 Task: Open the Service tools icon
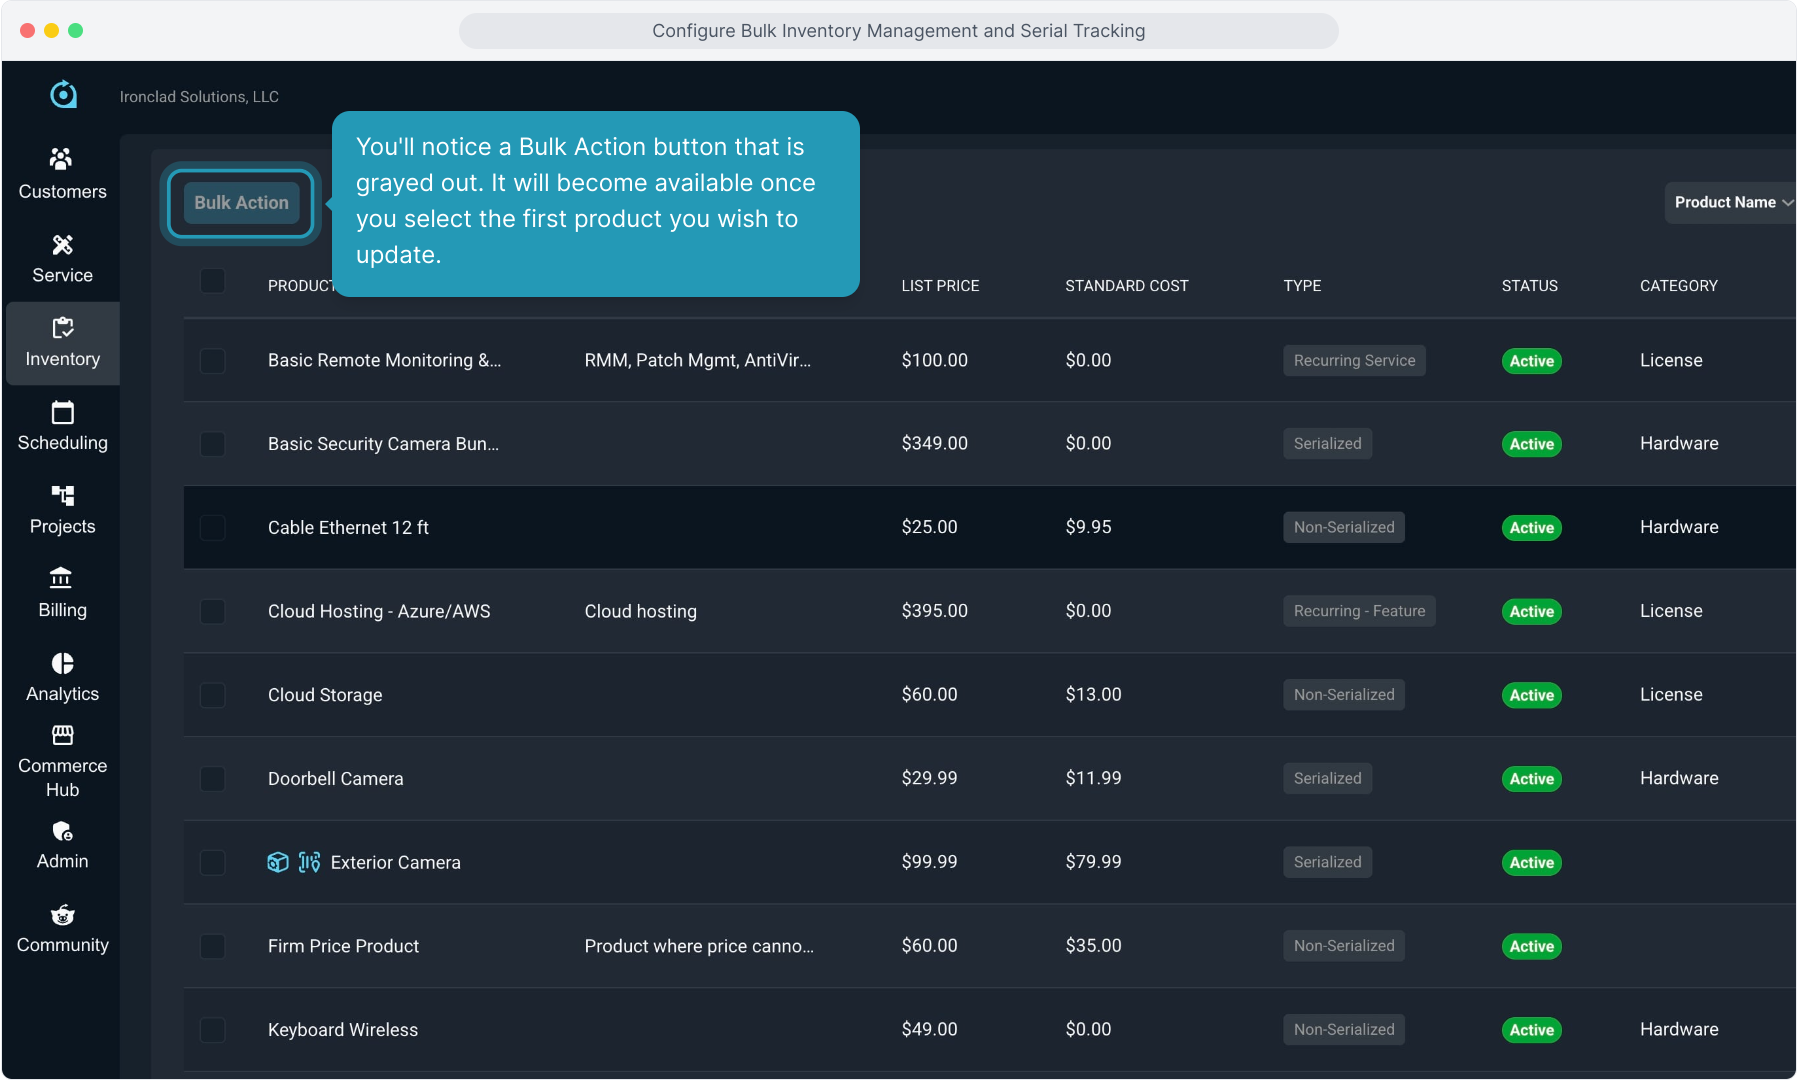62,245
